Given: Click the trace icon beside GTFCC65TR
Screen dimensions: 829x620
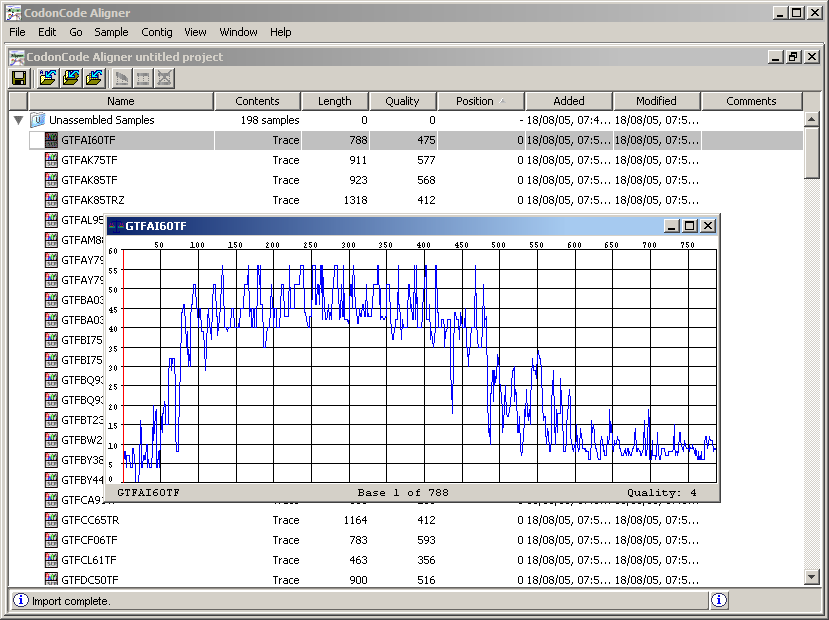Looking at the screenshot, I should 51,520.
